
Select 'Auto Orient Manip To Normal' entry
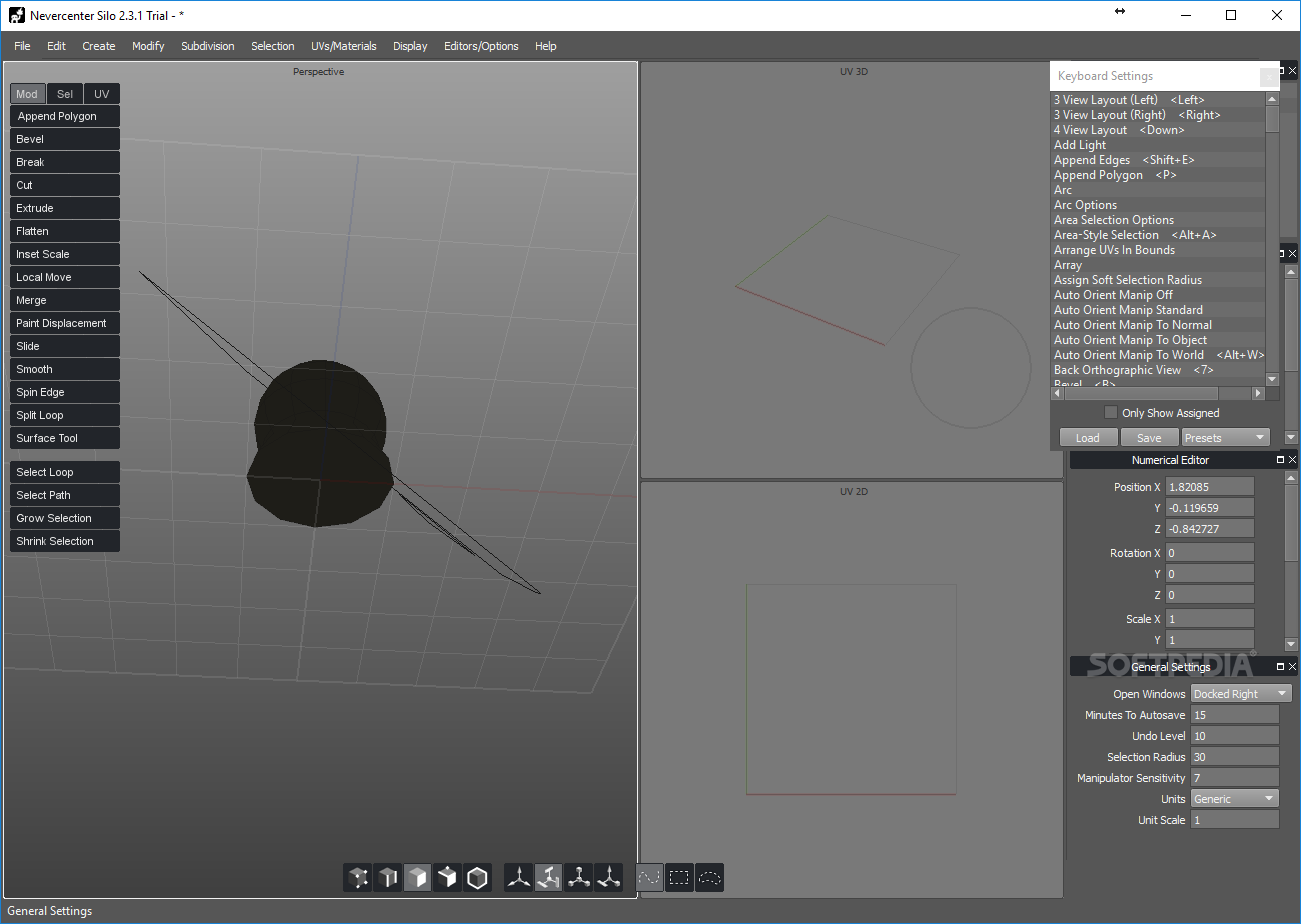pyautogui.click(x=1158, y=325)
